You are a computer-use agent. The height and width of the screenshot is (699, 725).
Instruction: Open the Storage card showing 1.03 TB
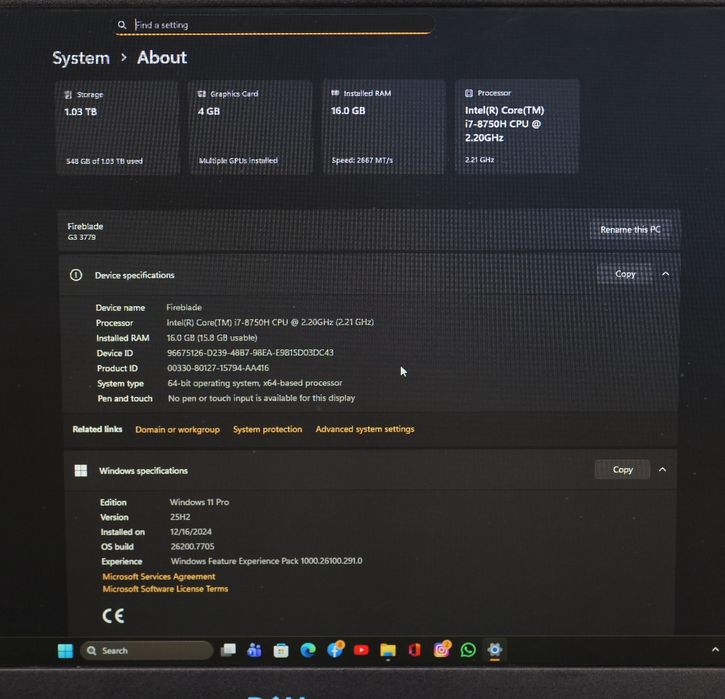pyautogui.click(x=117, y=128)
